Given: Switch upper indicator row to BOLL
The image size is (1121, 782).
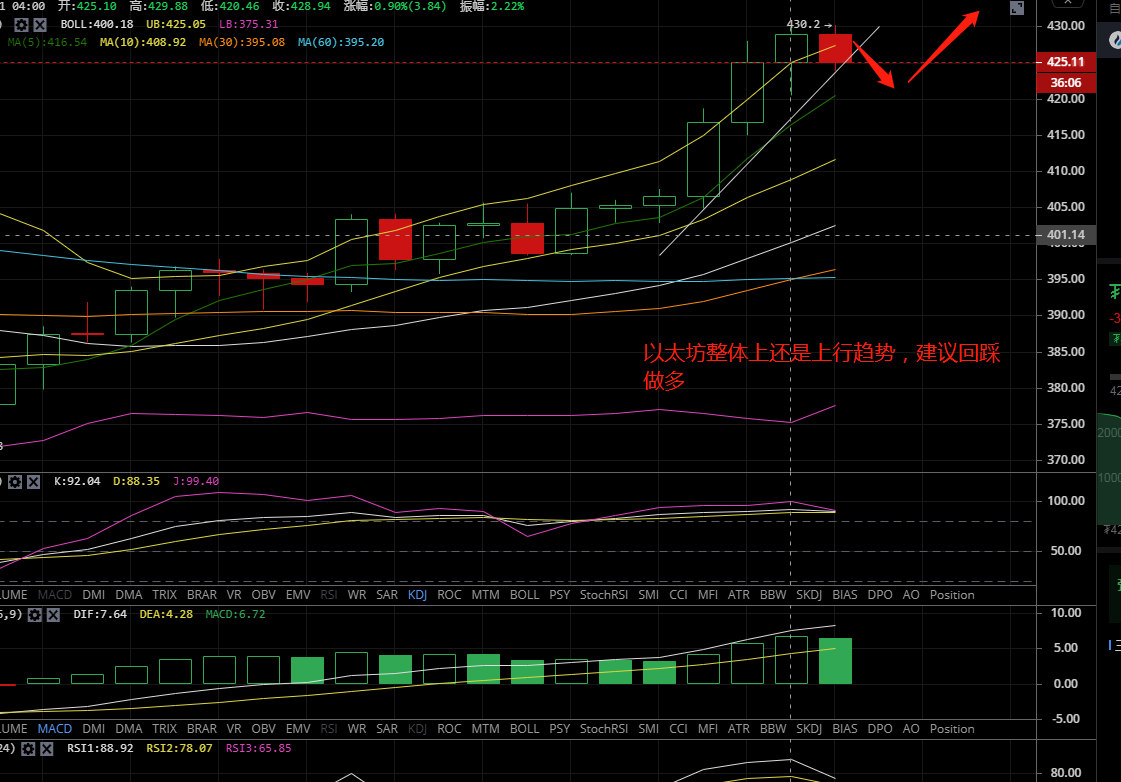Looking at the screenshot, I should [x=524, y=595].
